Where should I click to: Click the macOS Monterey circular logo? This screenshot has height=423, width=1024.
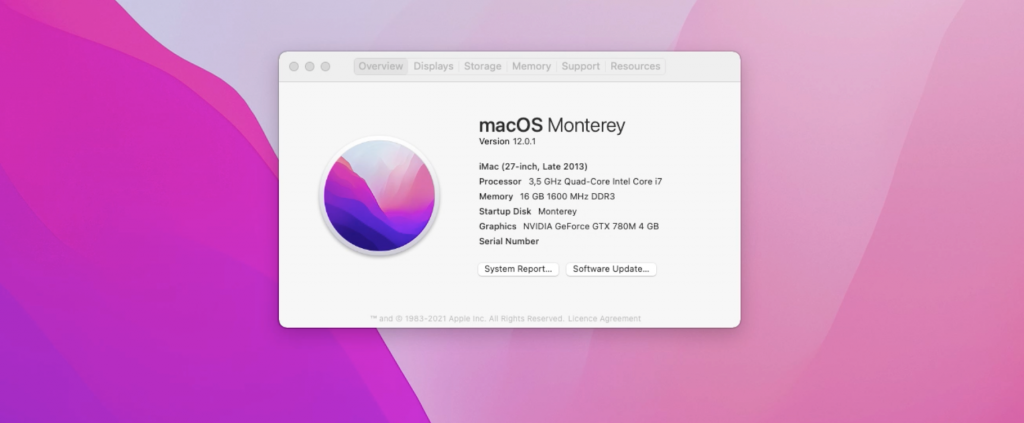(x=379, y=196)
